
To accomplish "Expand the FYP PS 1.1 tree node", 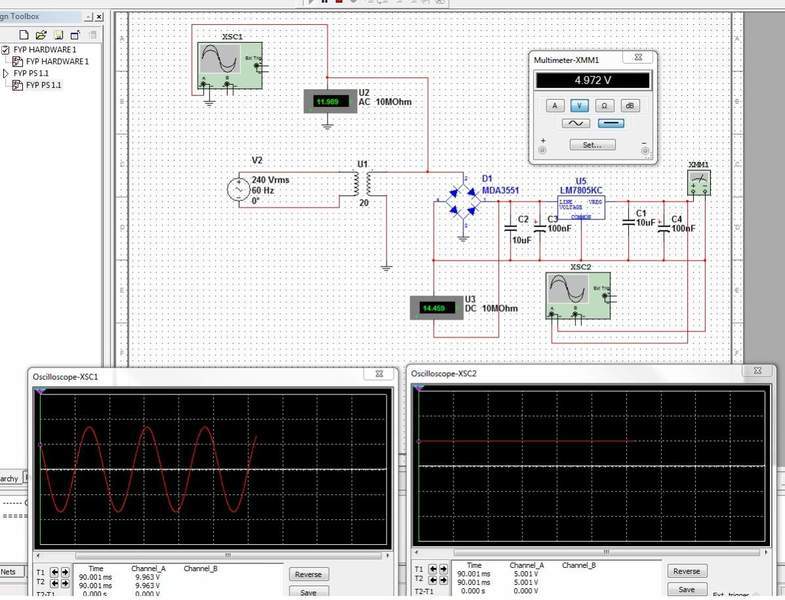I will point(6,73).
